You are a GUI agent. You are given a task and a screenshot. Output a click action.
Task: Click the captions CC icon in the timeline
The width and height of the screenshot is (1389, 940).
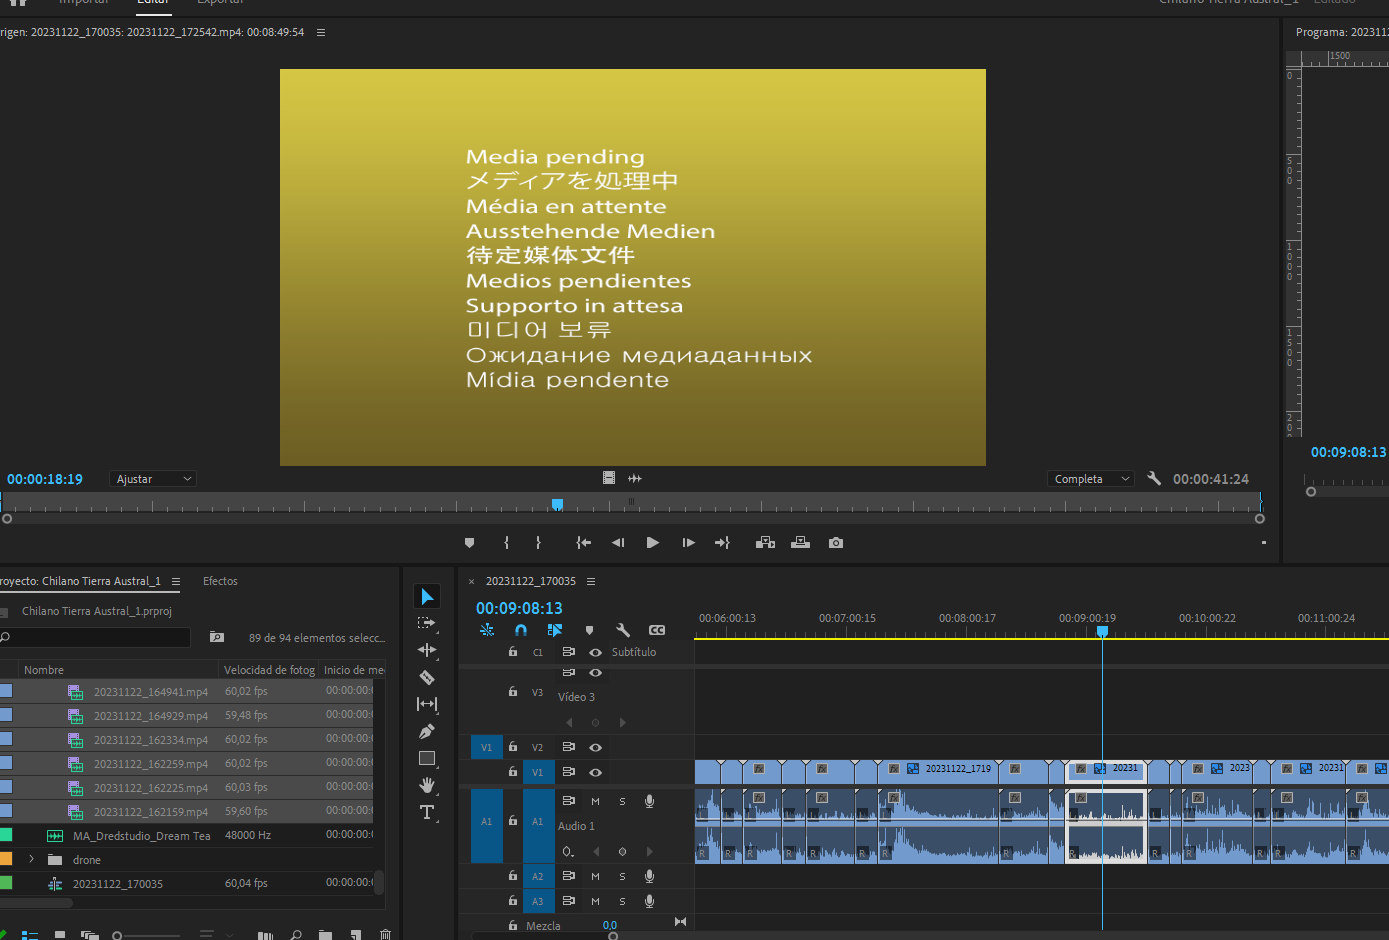[x=657, y=630]
